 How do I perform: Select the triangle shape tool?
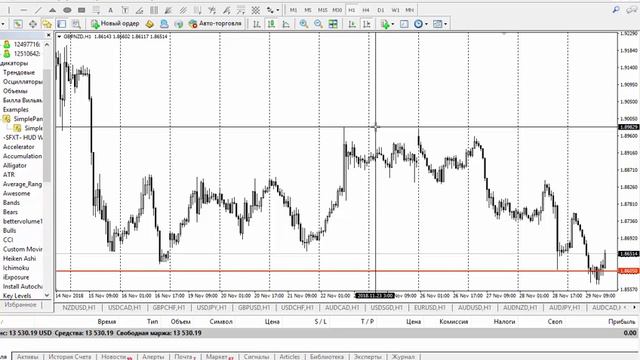tap(53, 10)
